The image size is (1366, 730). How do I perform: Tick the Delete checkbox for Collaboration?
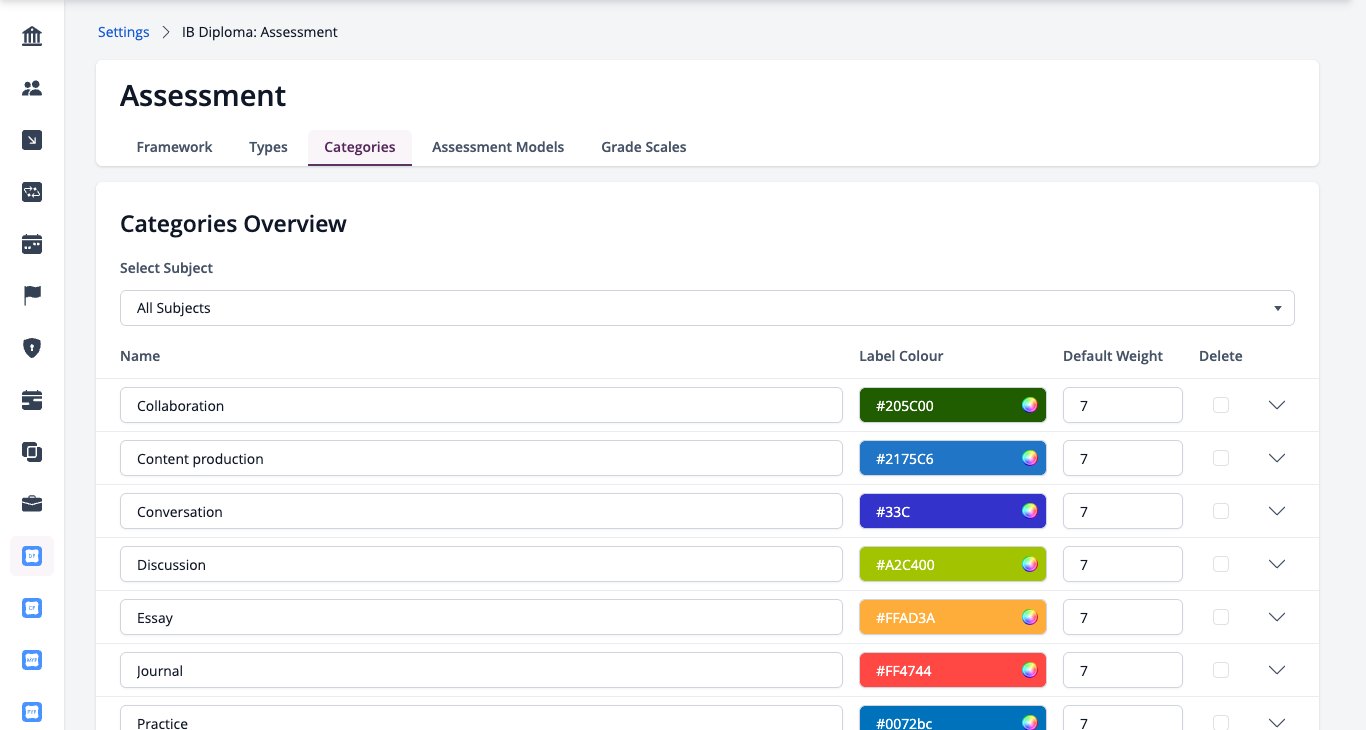[1221, 405]
